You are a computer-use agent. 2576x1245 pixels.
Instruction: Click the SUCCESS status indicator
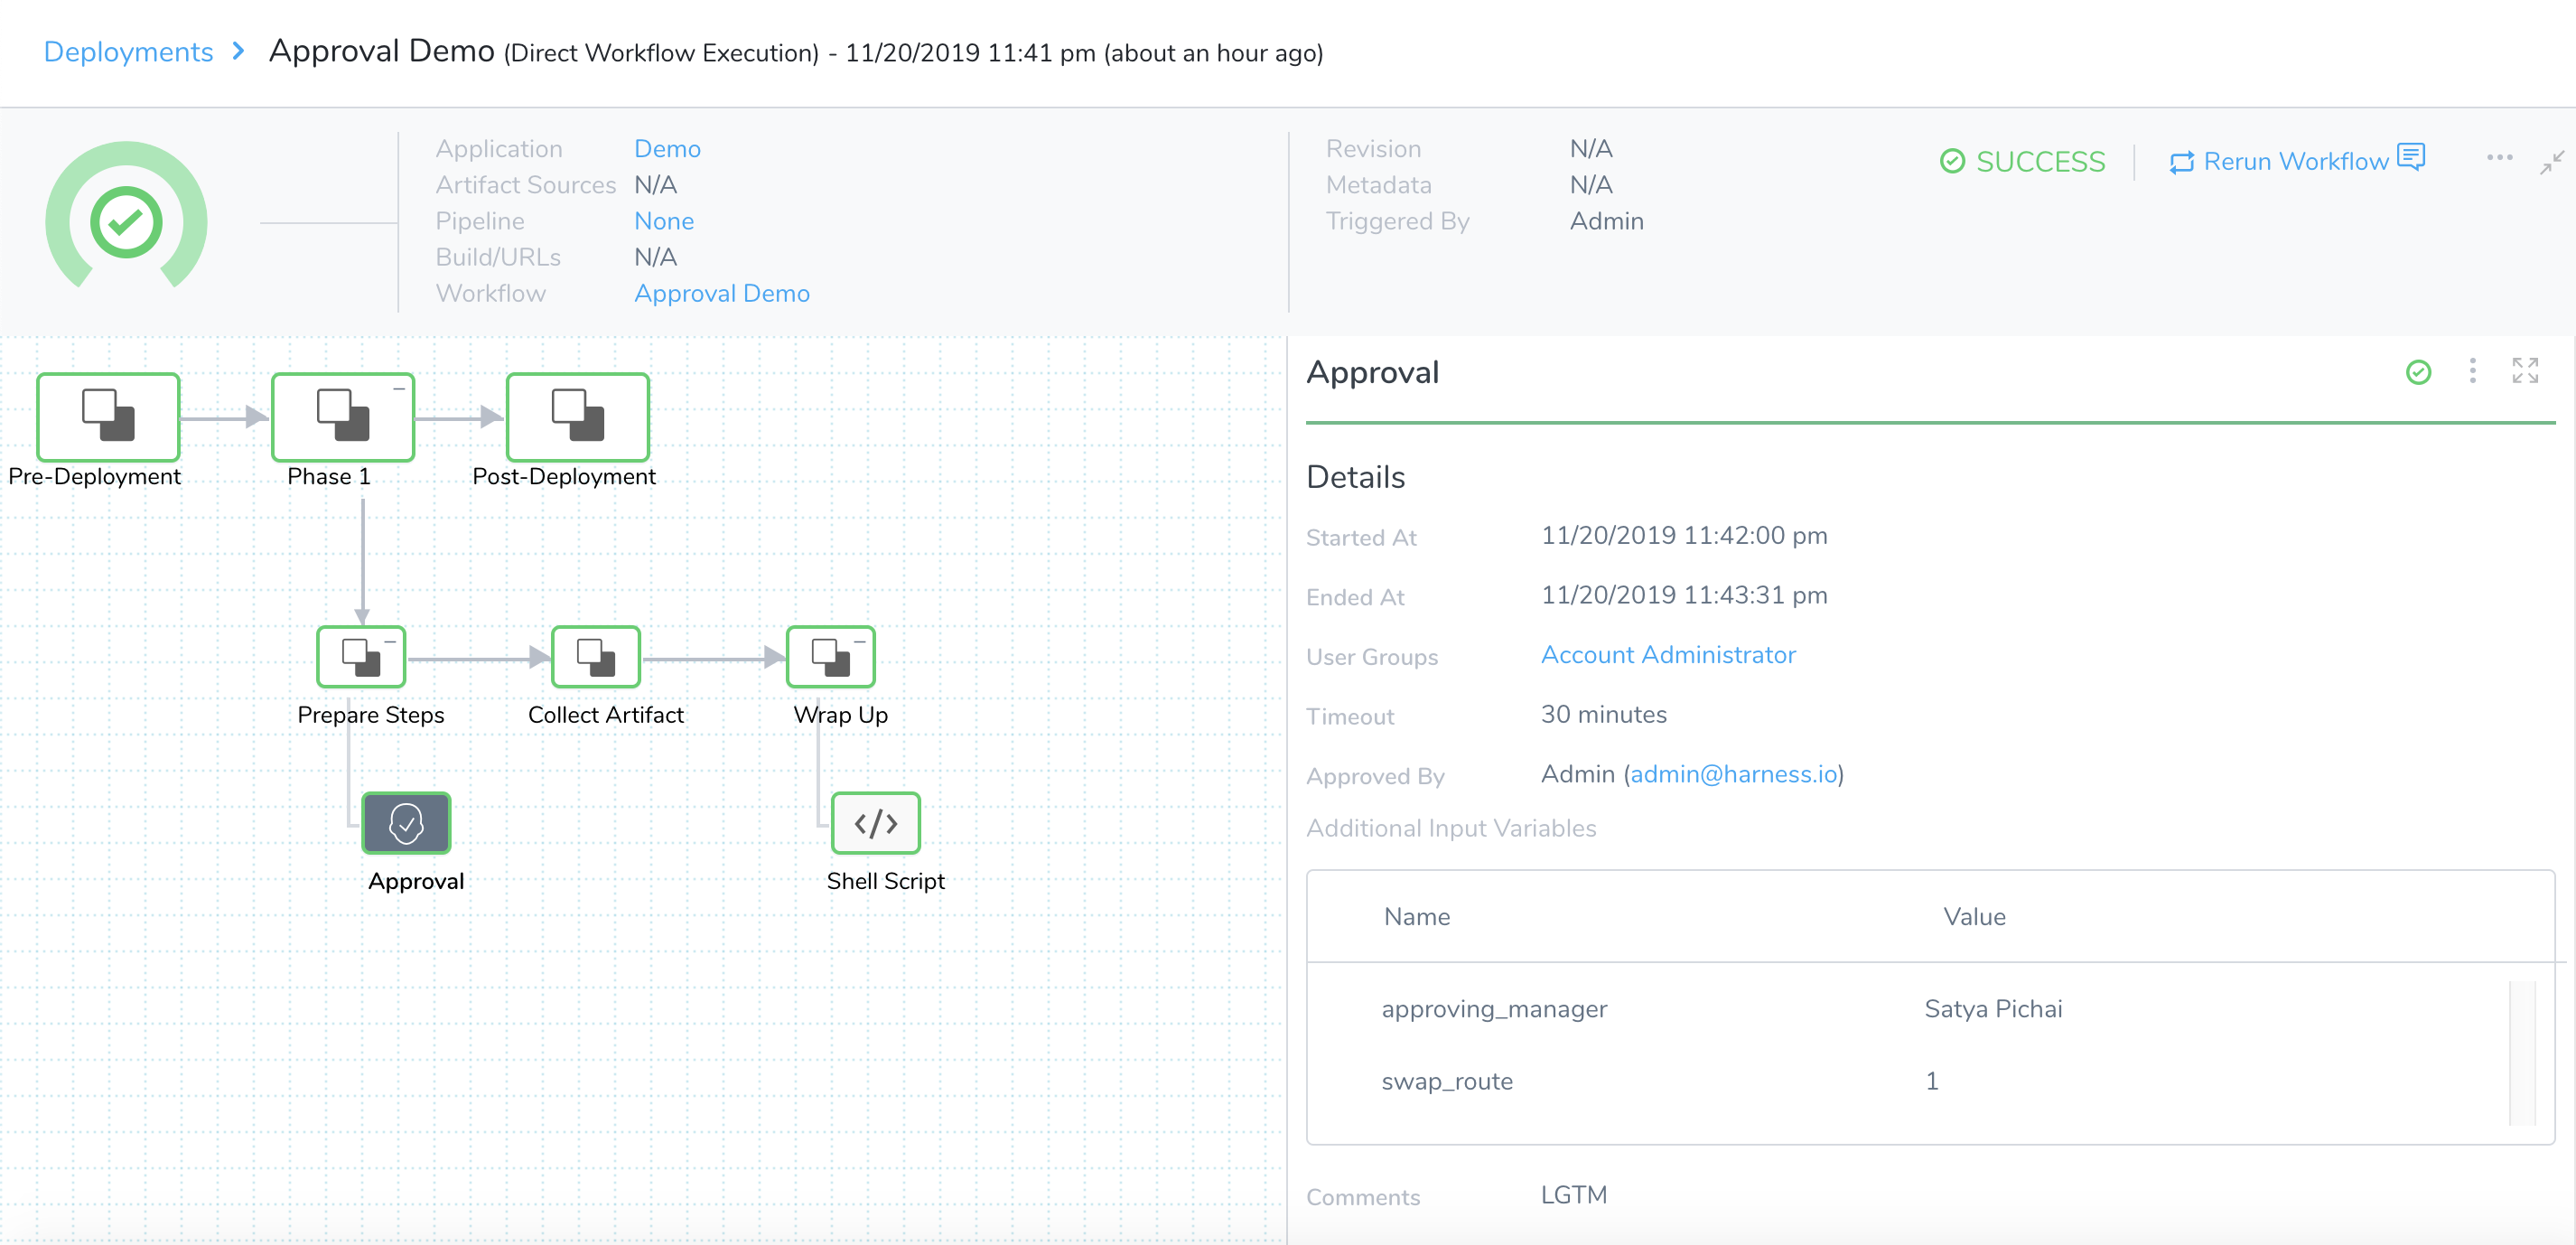click(x=2022, y=162)
